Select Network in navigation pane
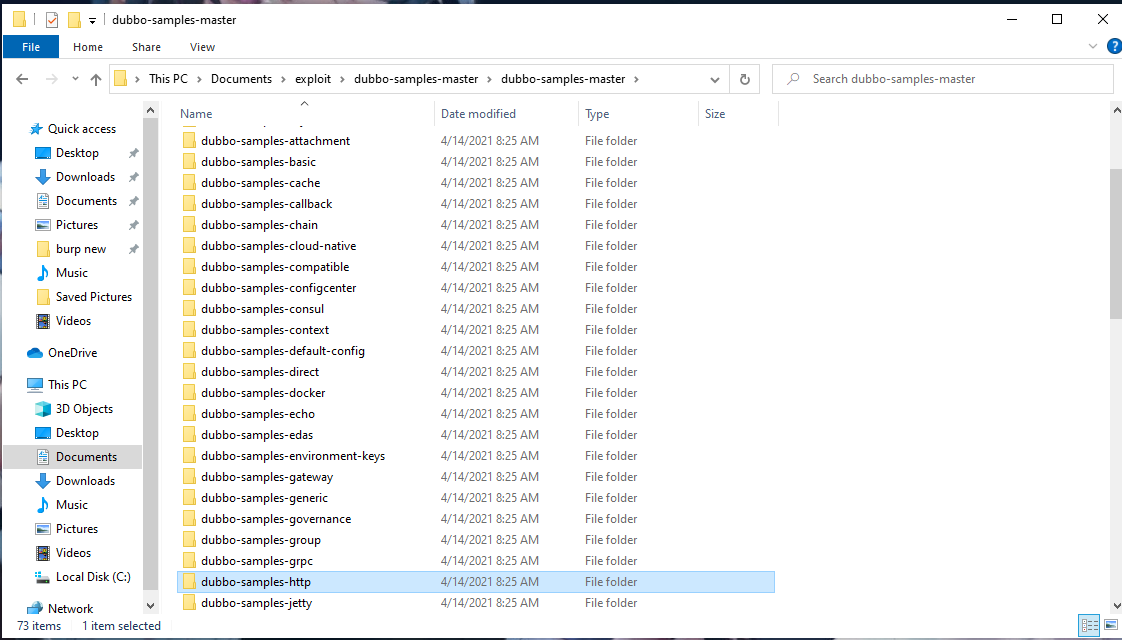The width and height of the screenshot is (1122, 640). point(70,609)
